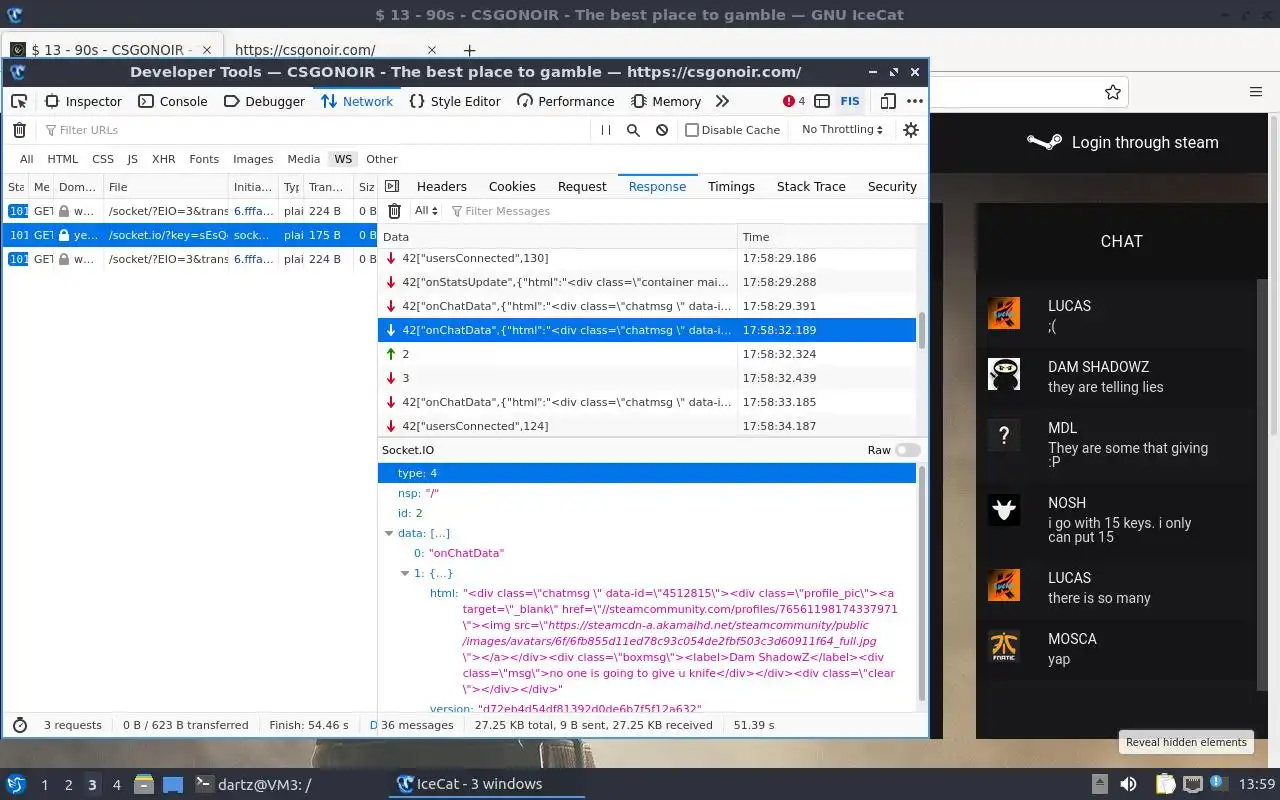Switch to Inspector panel
Image resolution: width=1280 pixels, height=800 pixels.
click(83, 101)
